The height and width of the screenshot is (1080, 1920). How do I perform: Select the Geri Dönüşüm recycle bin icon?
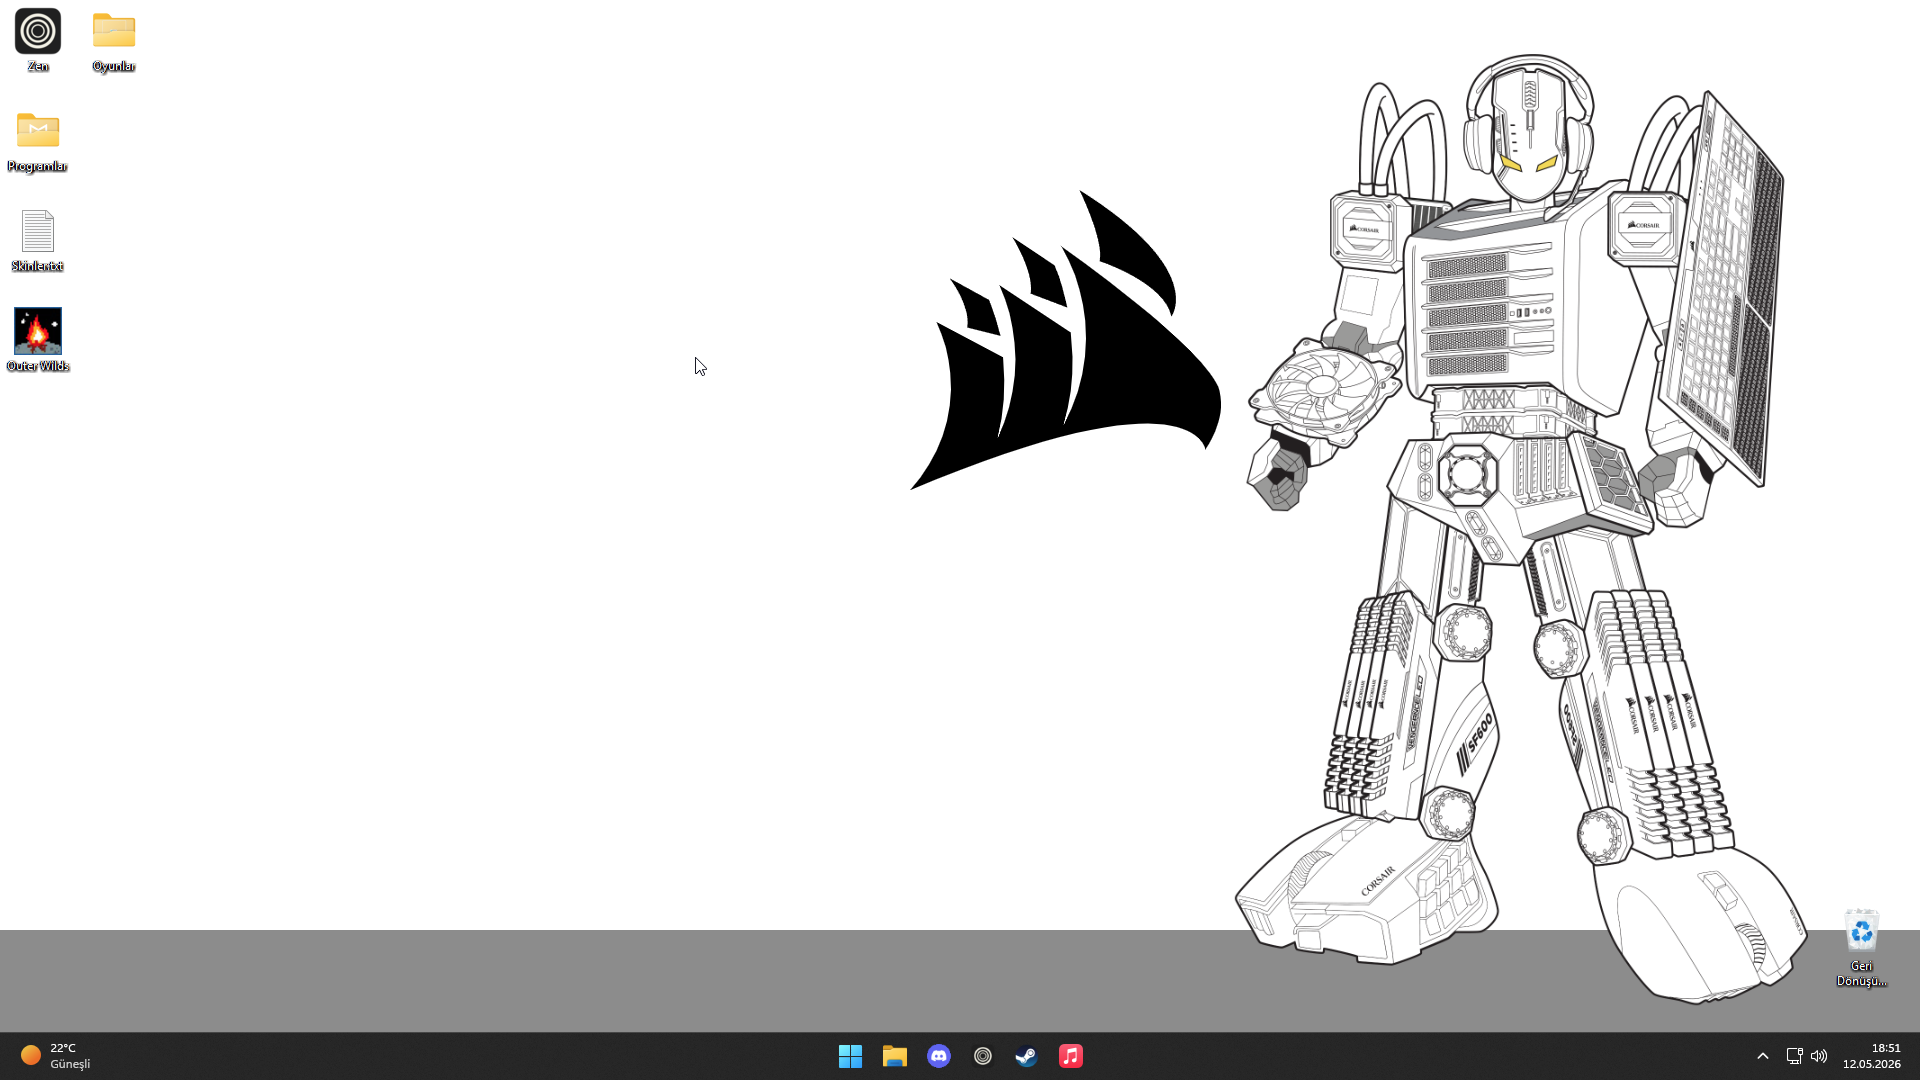click(x=1861, y=947)
